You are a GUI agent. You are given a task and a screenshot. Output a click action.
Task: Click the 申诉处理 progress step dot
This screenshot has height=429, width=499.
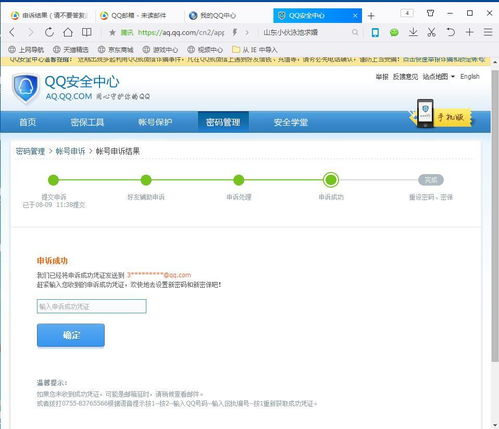pyautogui.click(x=239, y=180)
